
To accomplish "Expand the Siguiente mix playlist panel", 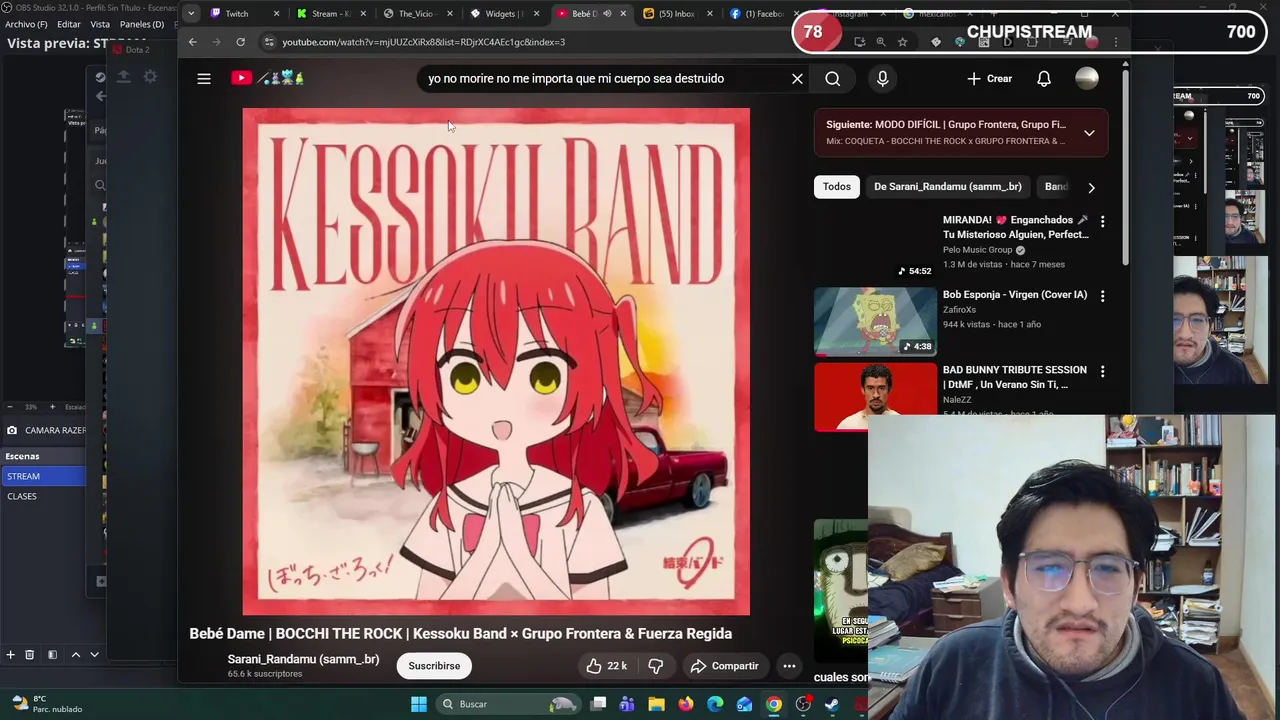I will [x=1089, y=133].
